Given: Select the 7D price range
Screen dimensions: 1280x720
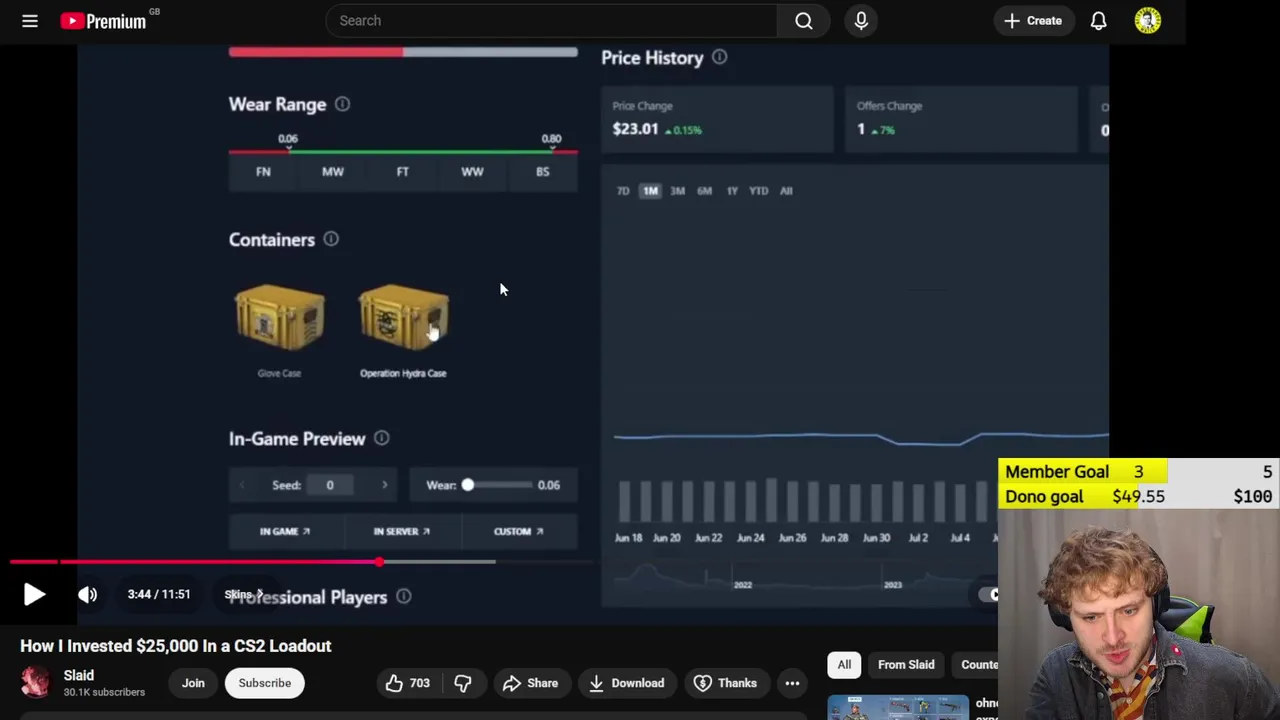Looking at the screenshot, I should click(x=623, y=191).
